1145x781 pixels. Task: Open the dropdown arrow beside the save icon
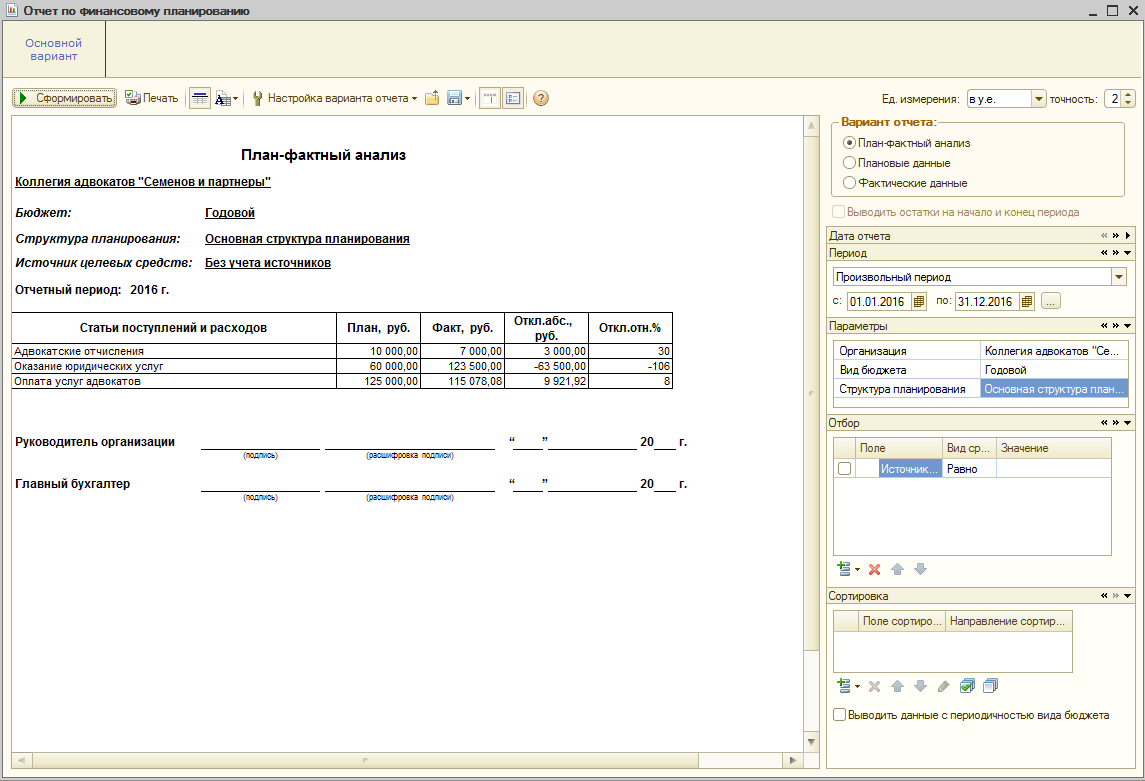coord(467,99)
